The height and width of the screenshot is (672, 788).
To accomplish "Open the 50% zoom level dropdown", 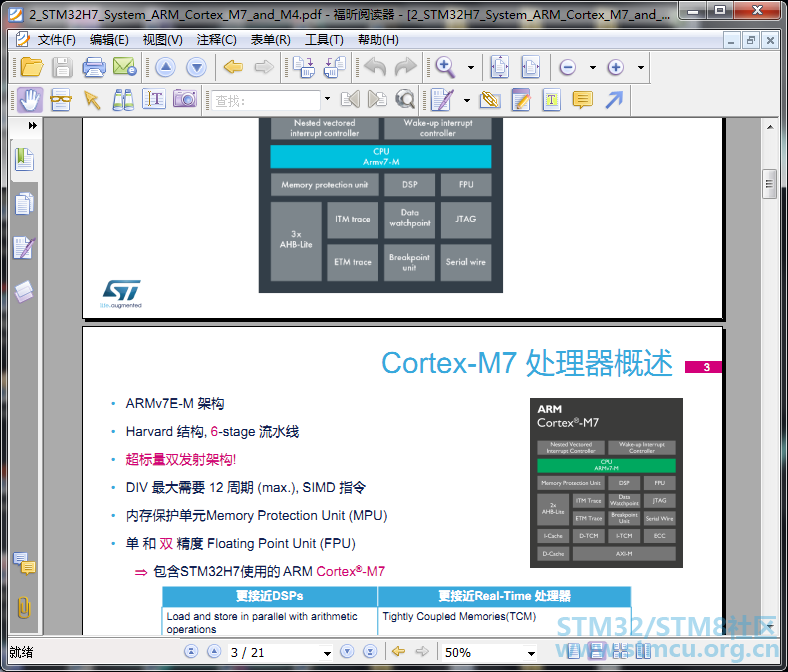I will pos(531,653).
